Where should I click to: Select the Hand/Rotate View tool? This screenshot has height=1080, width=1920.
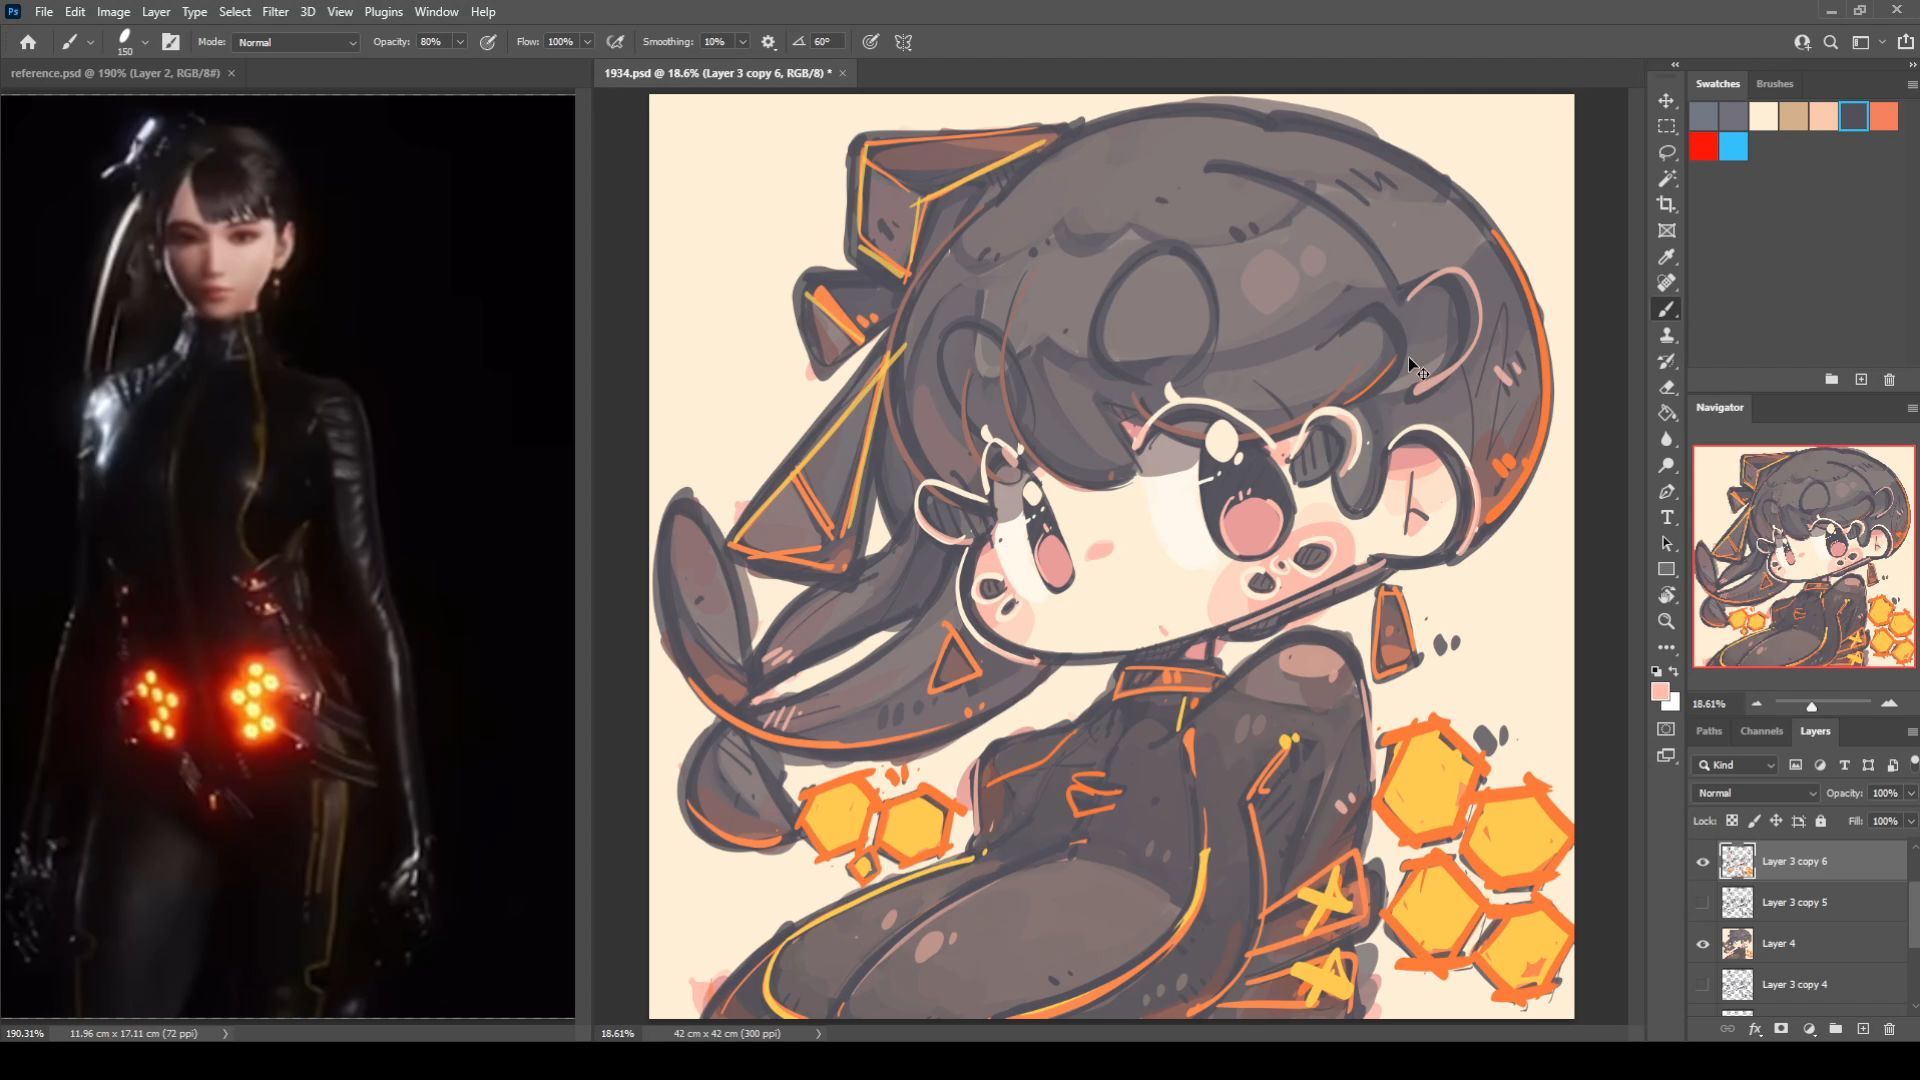[x=1666, y=596]
